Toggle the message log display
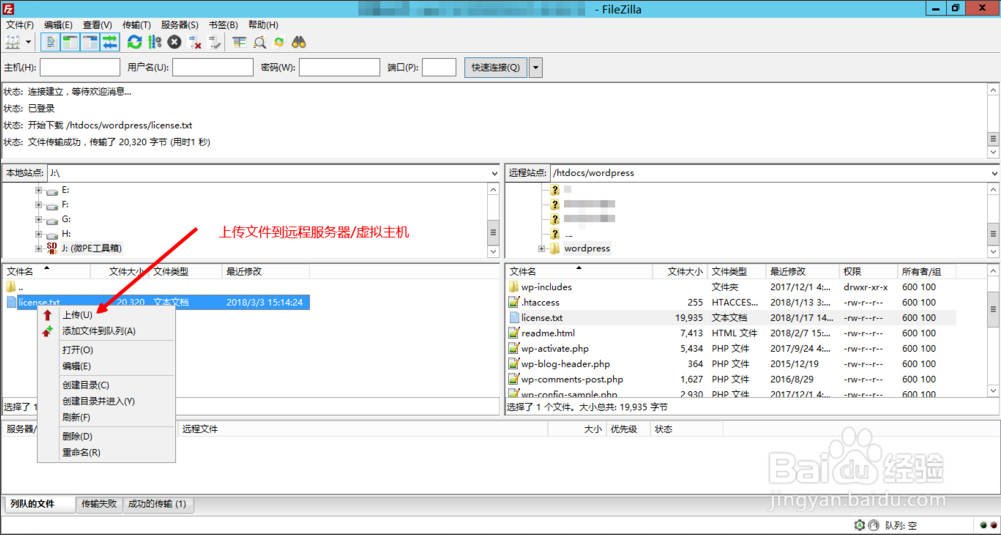 pyautogui.click(x=50, y=42)
